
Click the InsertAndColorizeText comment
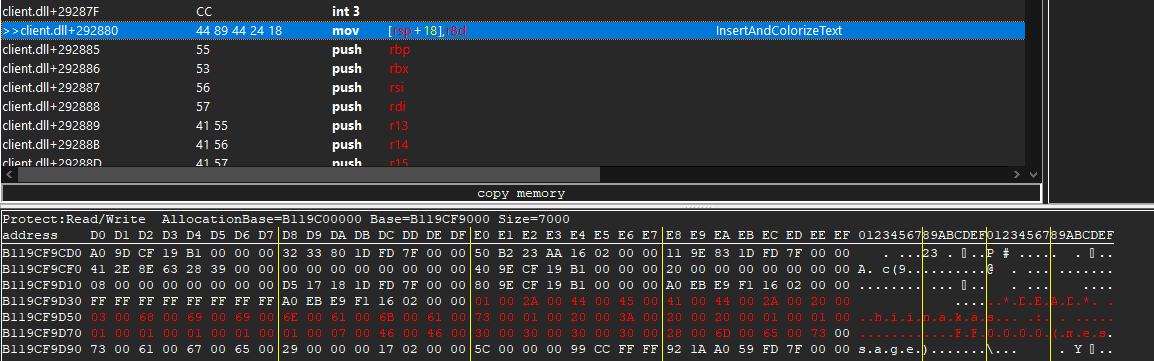pos(779,31)
